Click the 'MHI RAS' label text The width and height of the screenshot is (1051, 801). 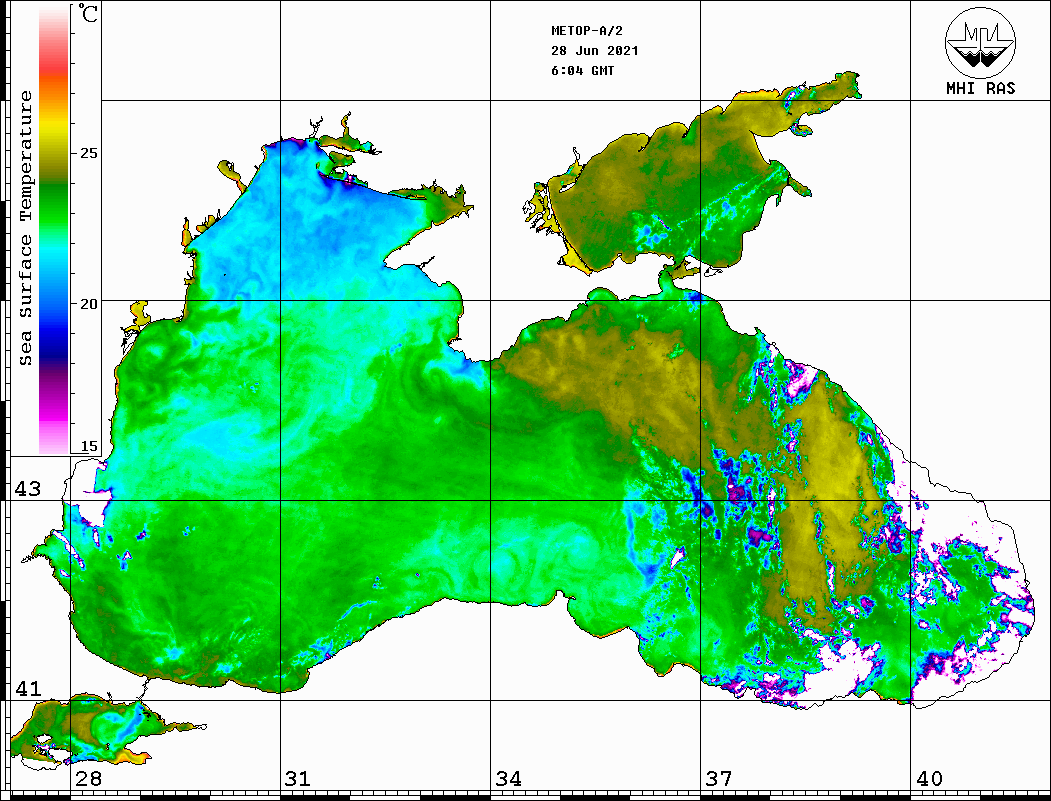[x=980, y=88]
